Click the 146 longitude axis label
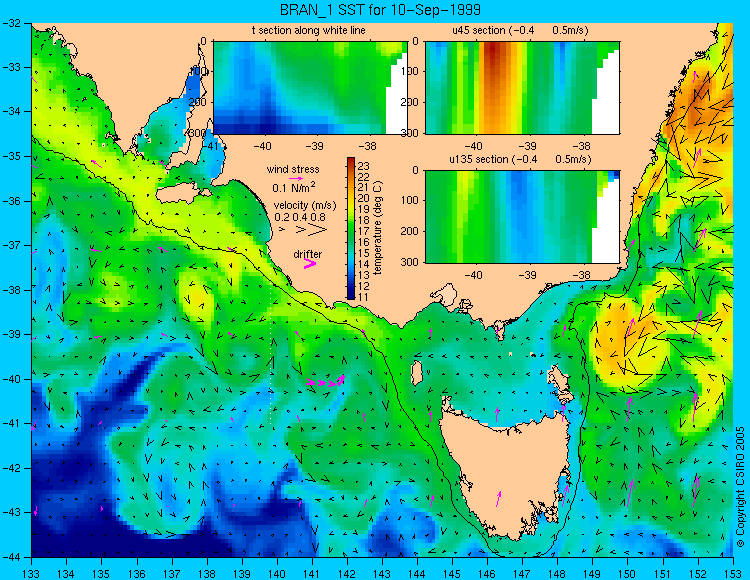 pos(487,573)
